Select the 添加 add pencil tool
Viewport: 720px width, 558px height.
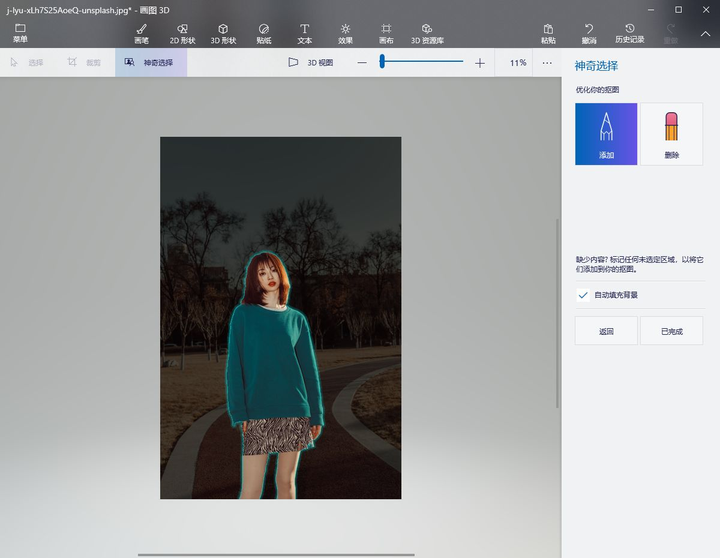tap(606, 134)
